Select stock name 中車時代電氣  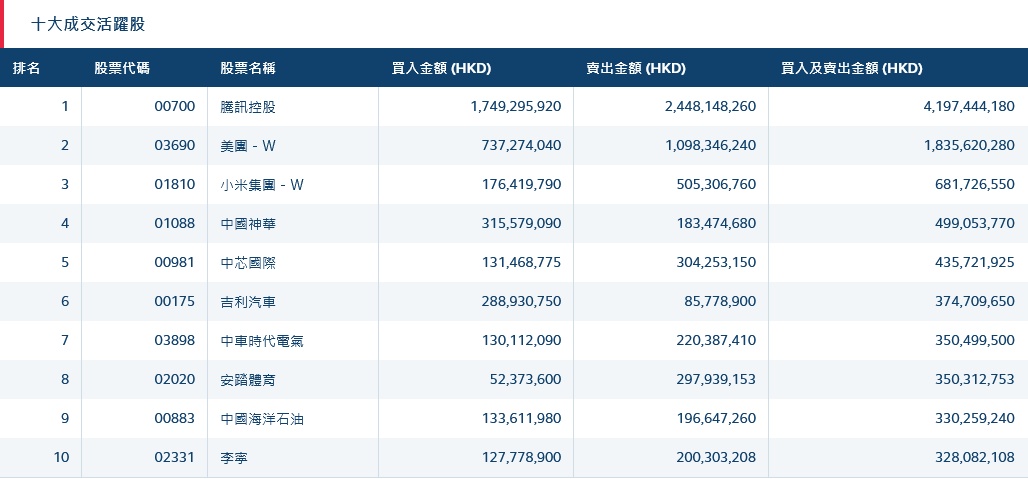tap(262, 341)
